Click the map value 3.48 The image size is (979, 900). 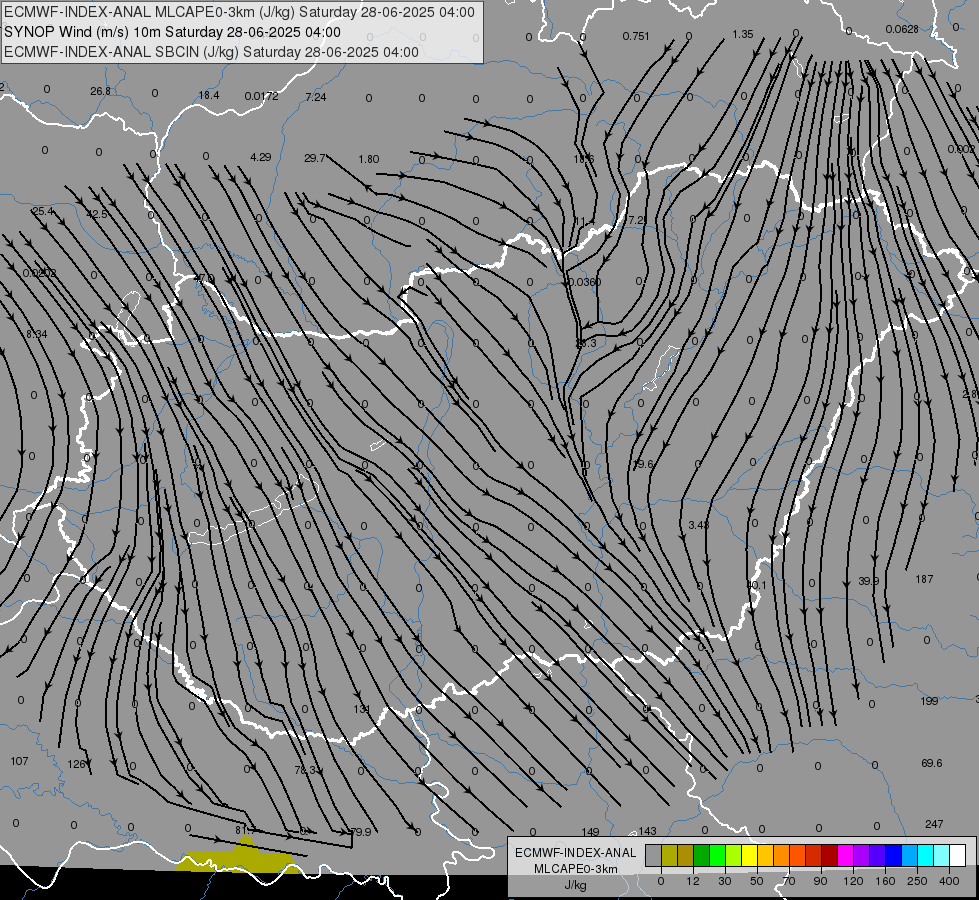point(699,525)
